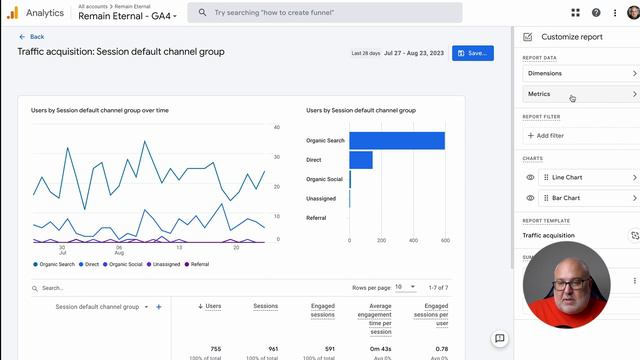Add a dimension with the plus icon

click(159, 307)
